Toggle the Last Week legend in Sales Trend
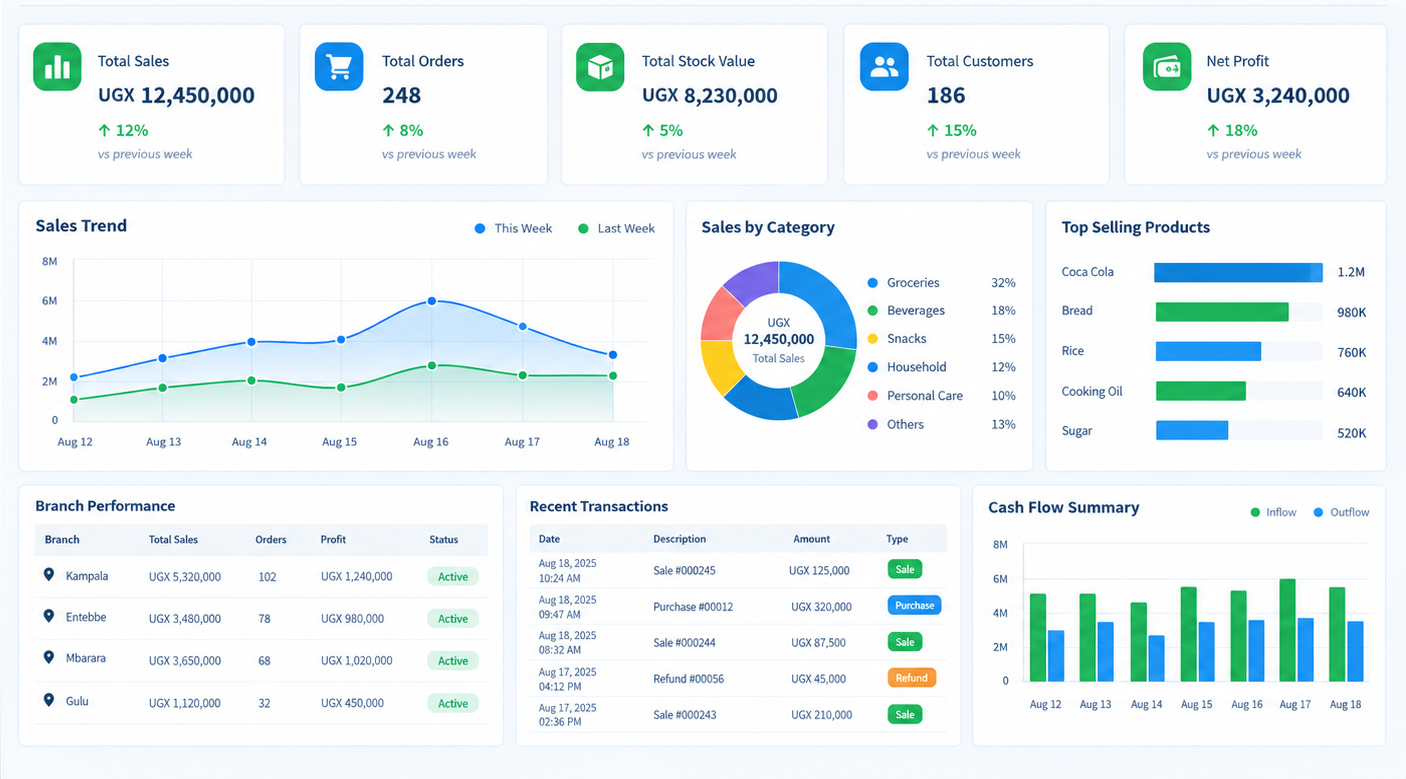This screenshot has width=1406, height=779. click(616, 228)
